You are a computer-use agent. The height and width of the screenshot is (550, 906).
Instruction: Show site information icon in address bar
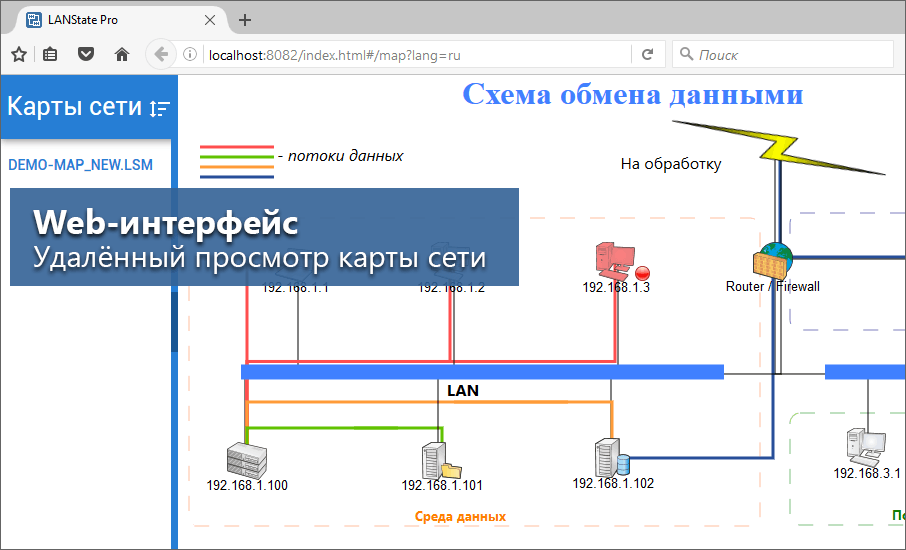tap(190, 55)
